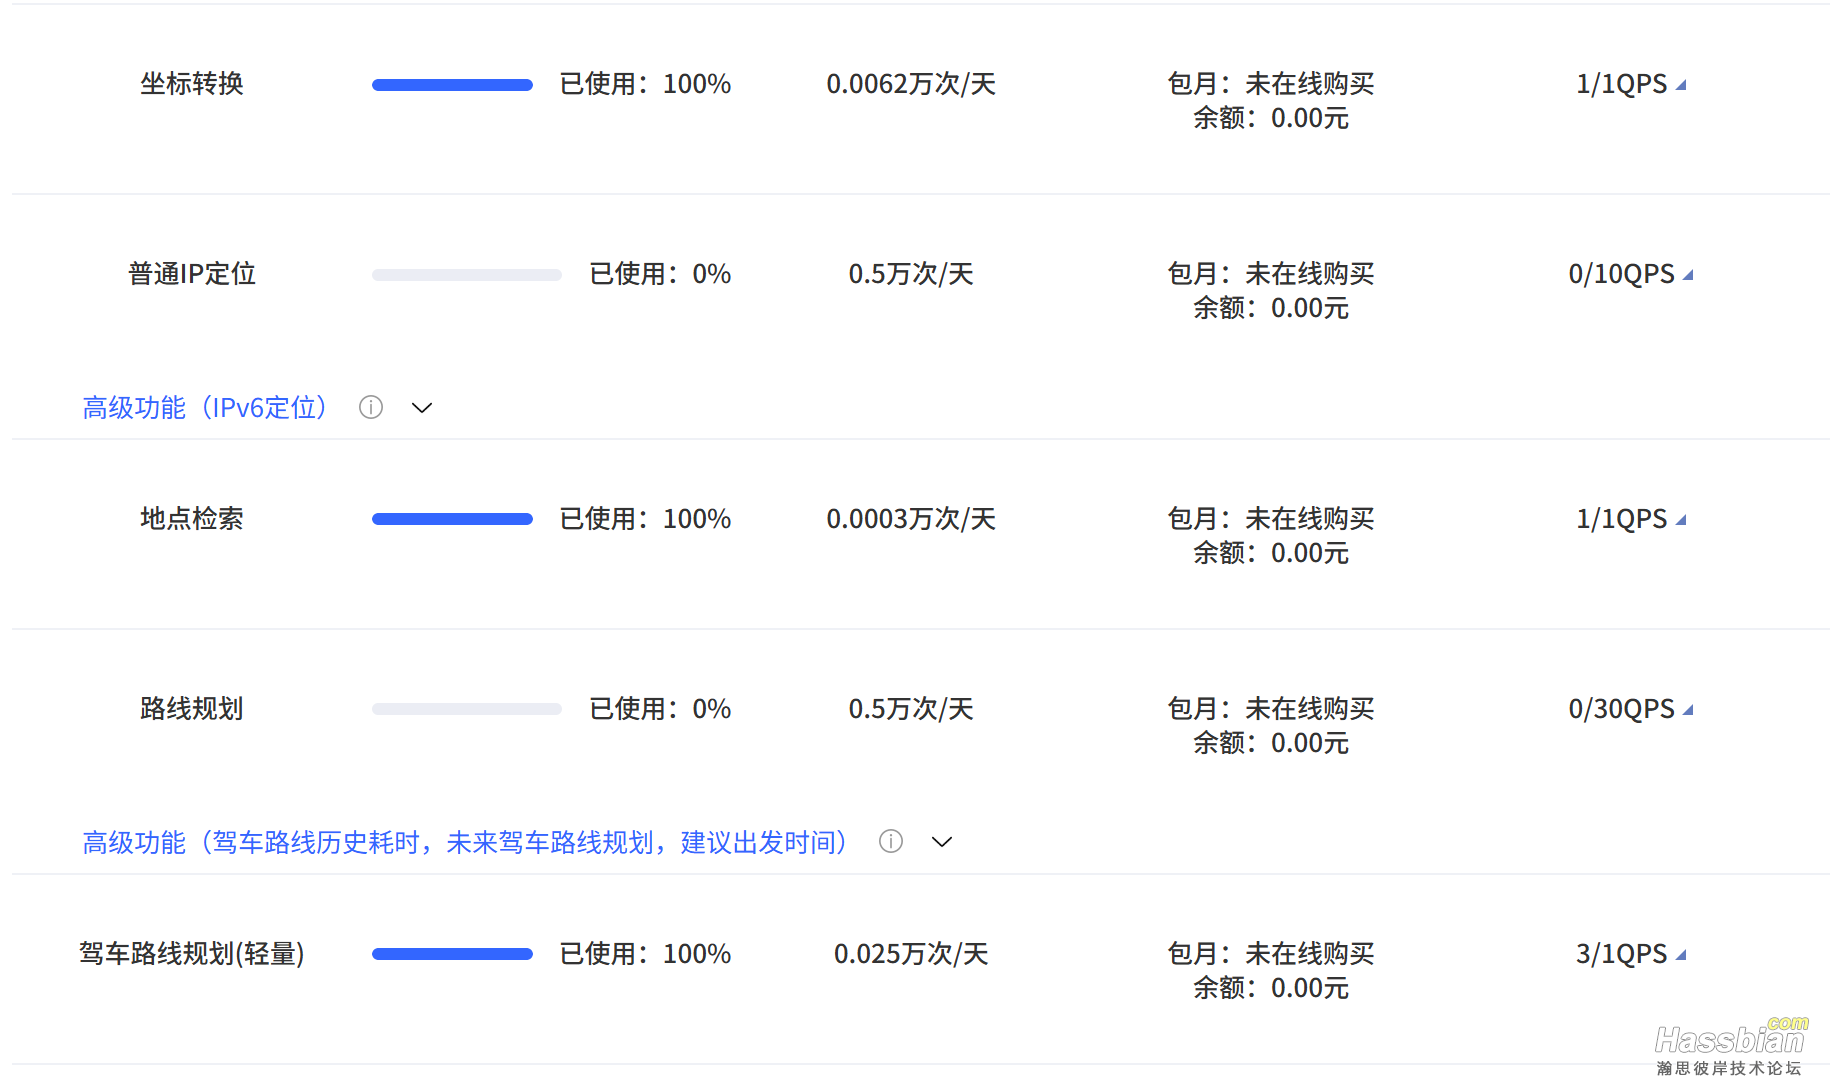1830x1086 pixels.
Task: Select the 驾车路线规划(轻量) service name
Action: [192, 954]
